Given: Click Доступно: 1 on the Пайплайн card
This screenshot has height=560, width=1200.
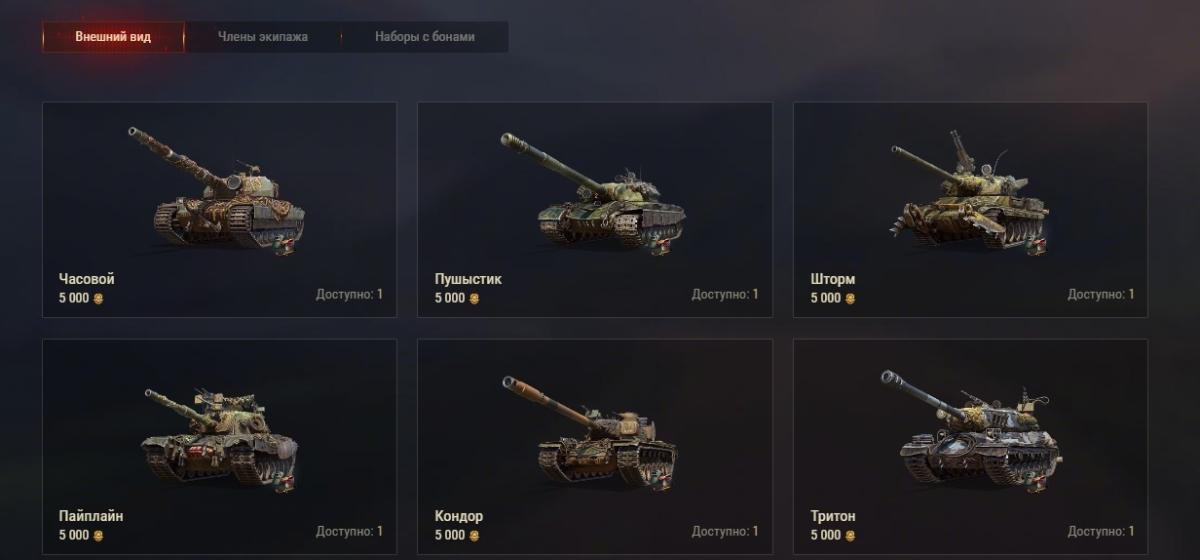Looking at the screenshot, I should [349, 531].
